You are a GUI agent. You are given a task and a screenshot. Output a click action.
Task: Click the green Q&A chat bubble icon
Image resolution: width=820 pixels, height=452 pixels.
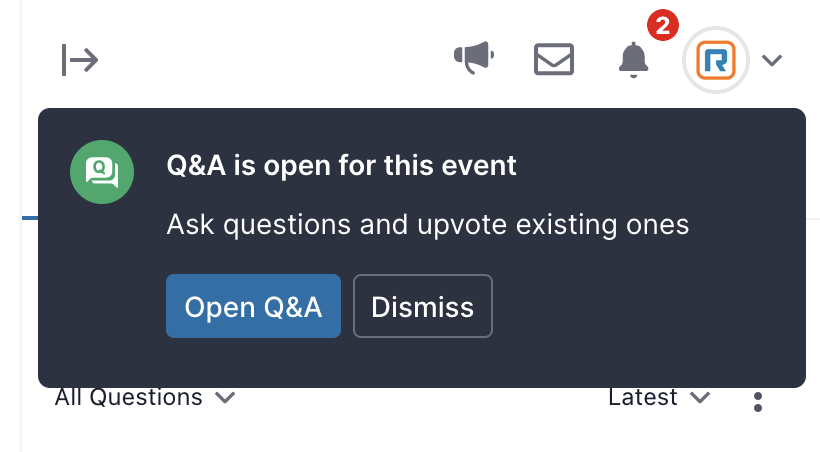pos(102,172)
